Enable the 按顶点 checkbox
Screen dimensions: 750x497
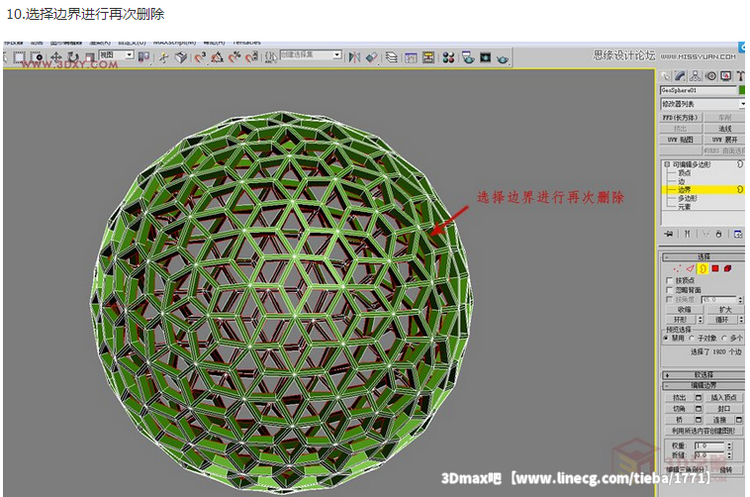pos(670,281)
